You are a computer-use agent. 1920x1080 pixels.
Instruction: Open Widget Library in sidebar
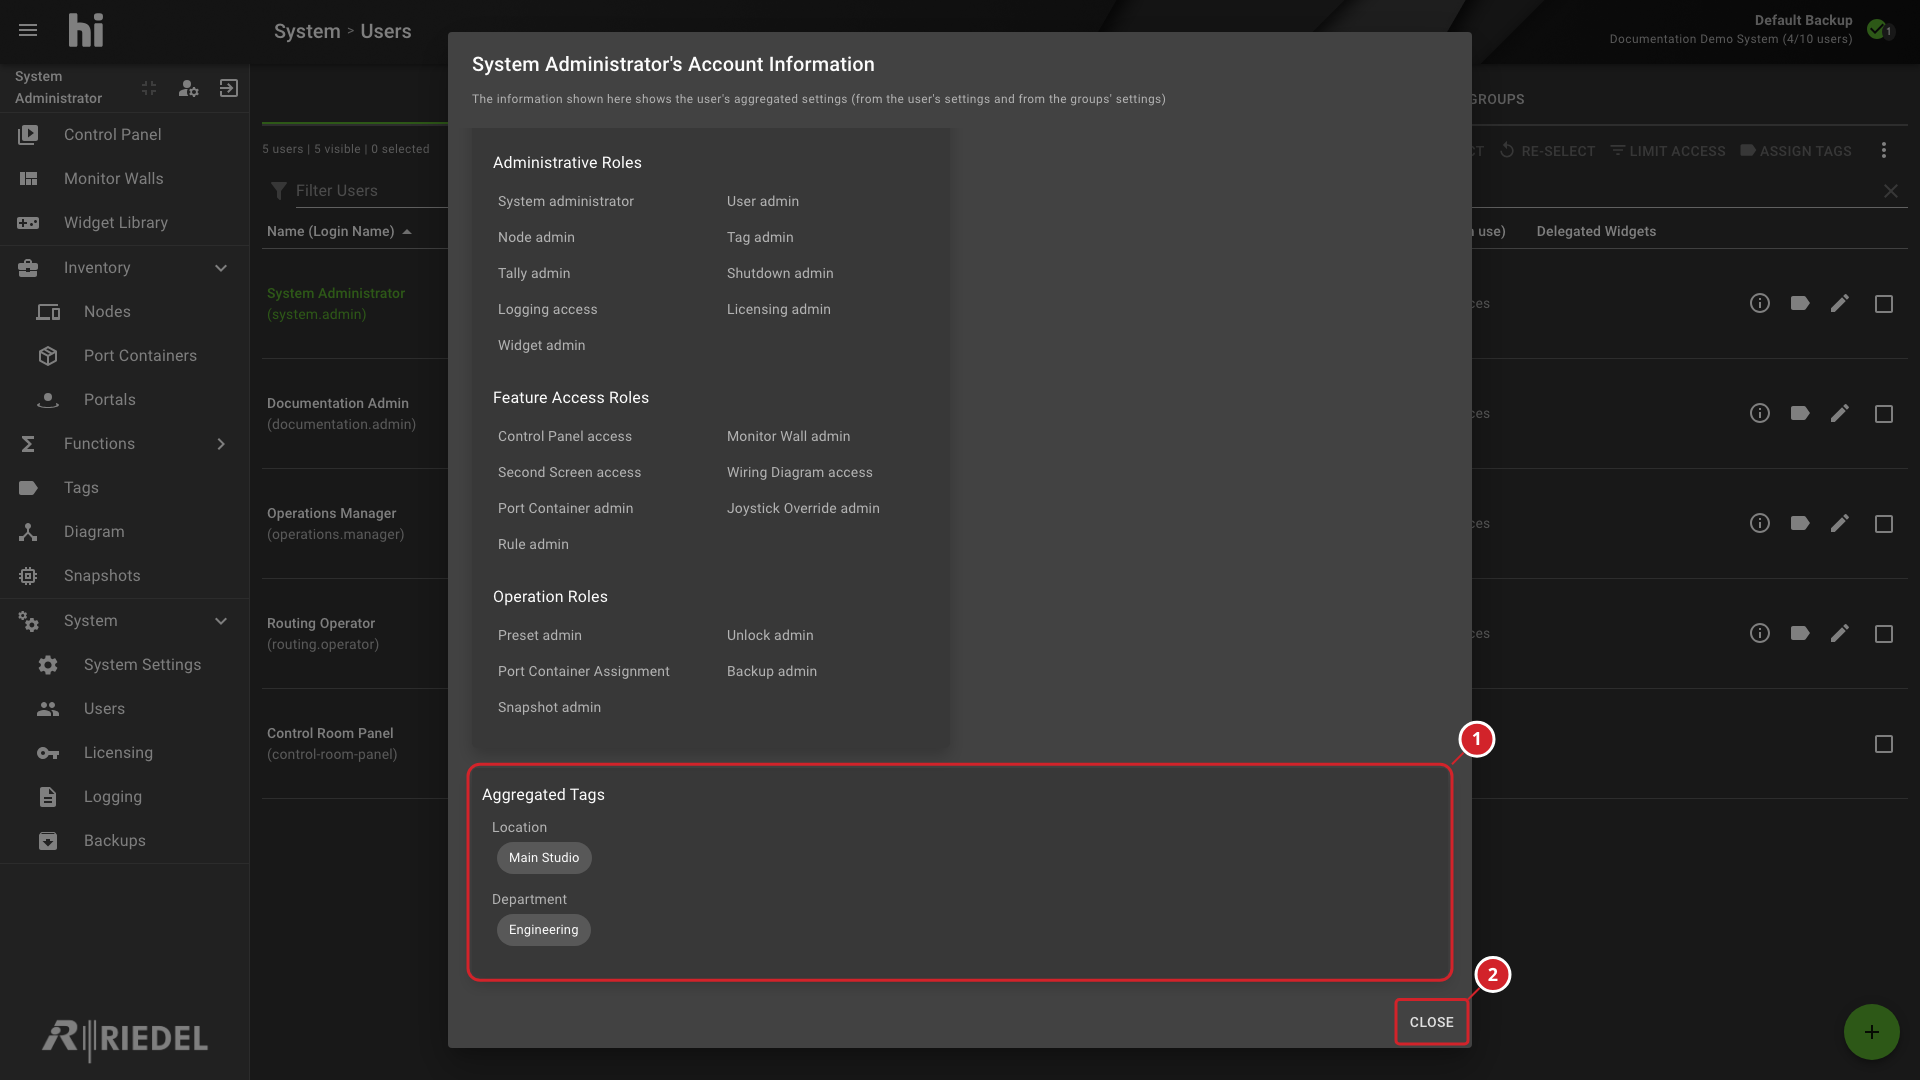[x=124, y=223]
